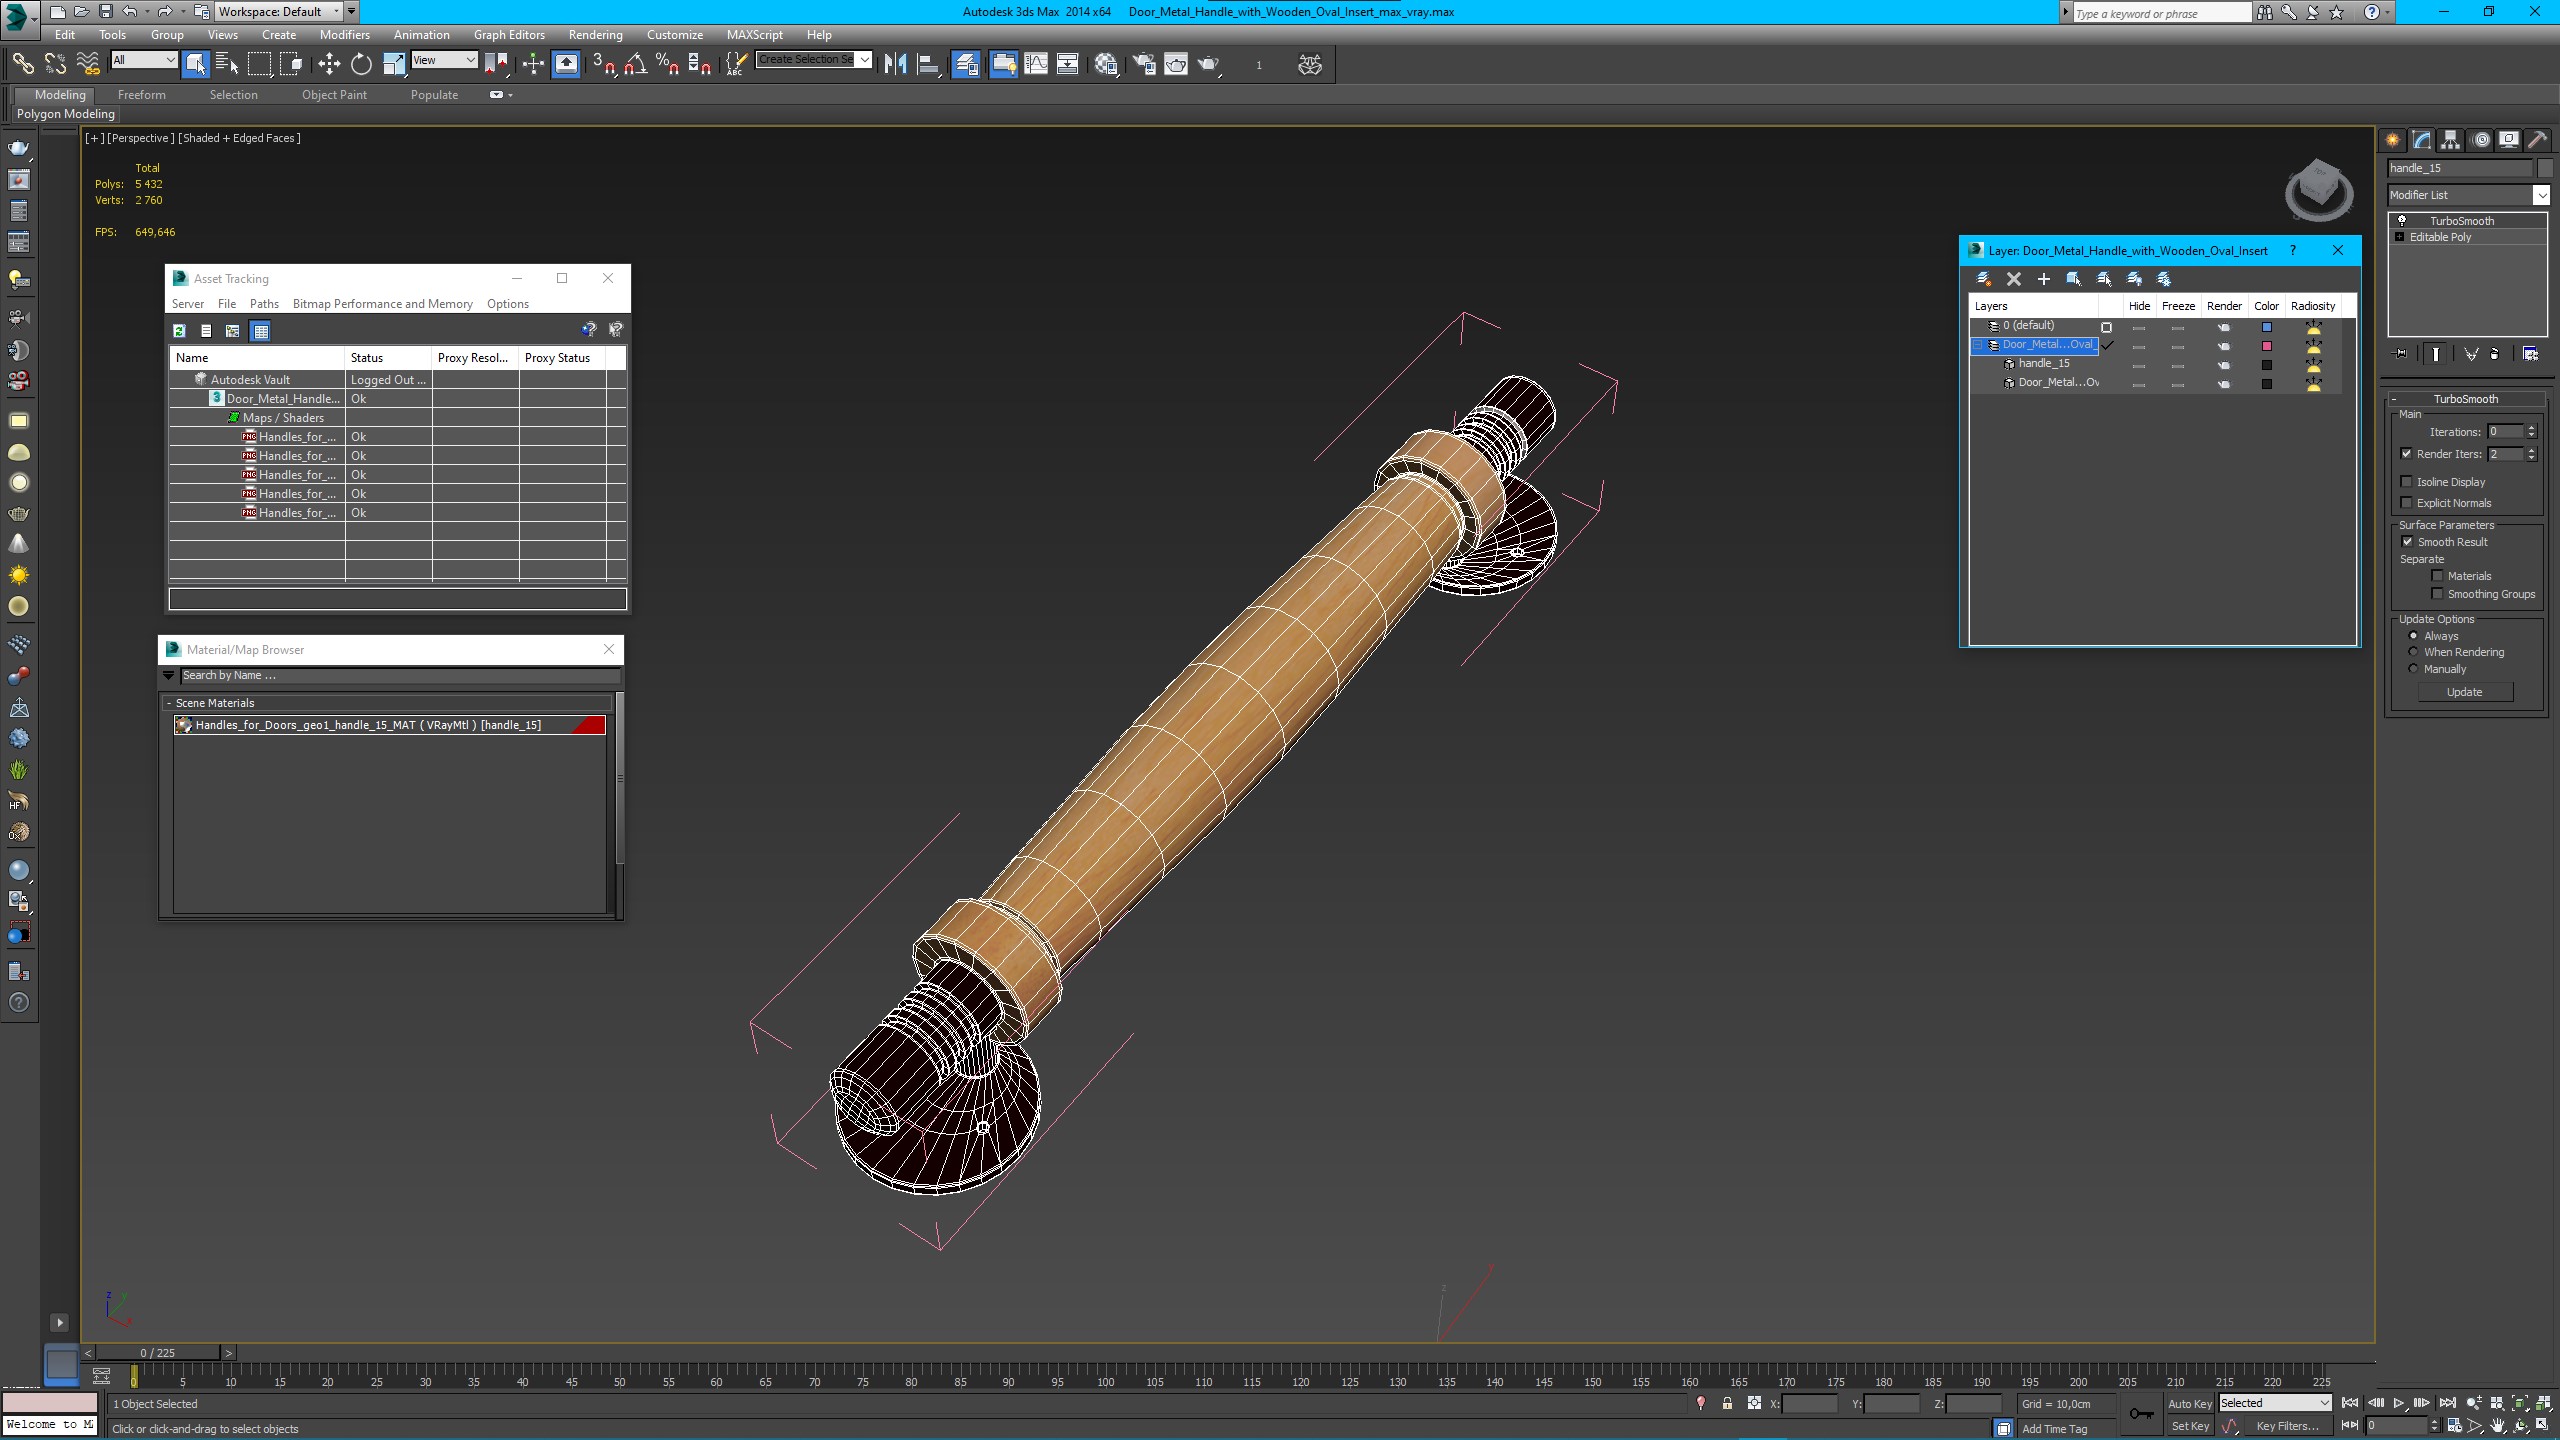This screenshot has width=2560, height=1440.
Task: Toggle Angle Snap in toolbar
Action: (x=635, y=64)
